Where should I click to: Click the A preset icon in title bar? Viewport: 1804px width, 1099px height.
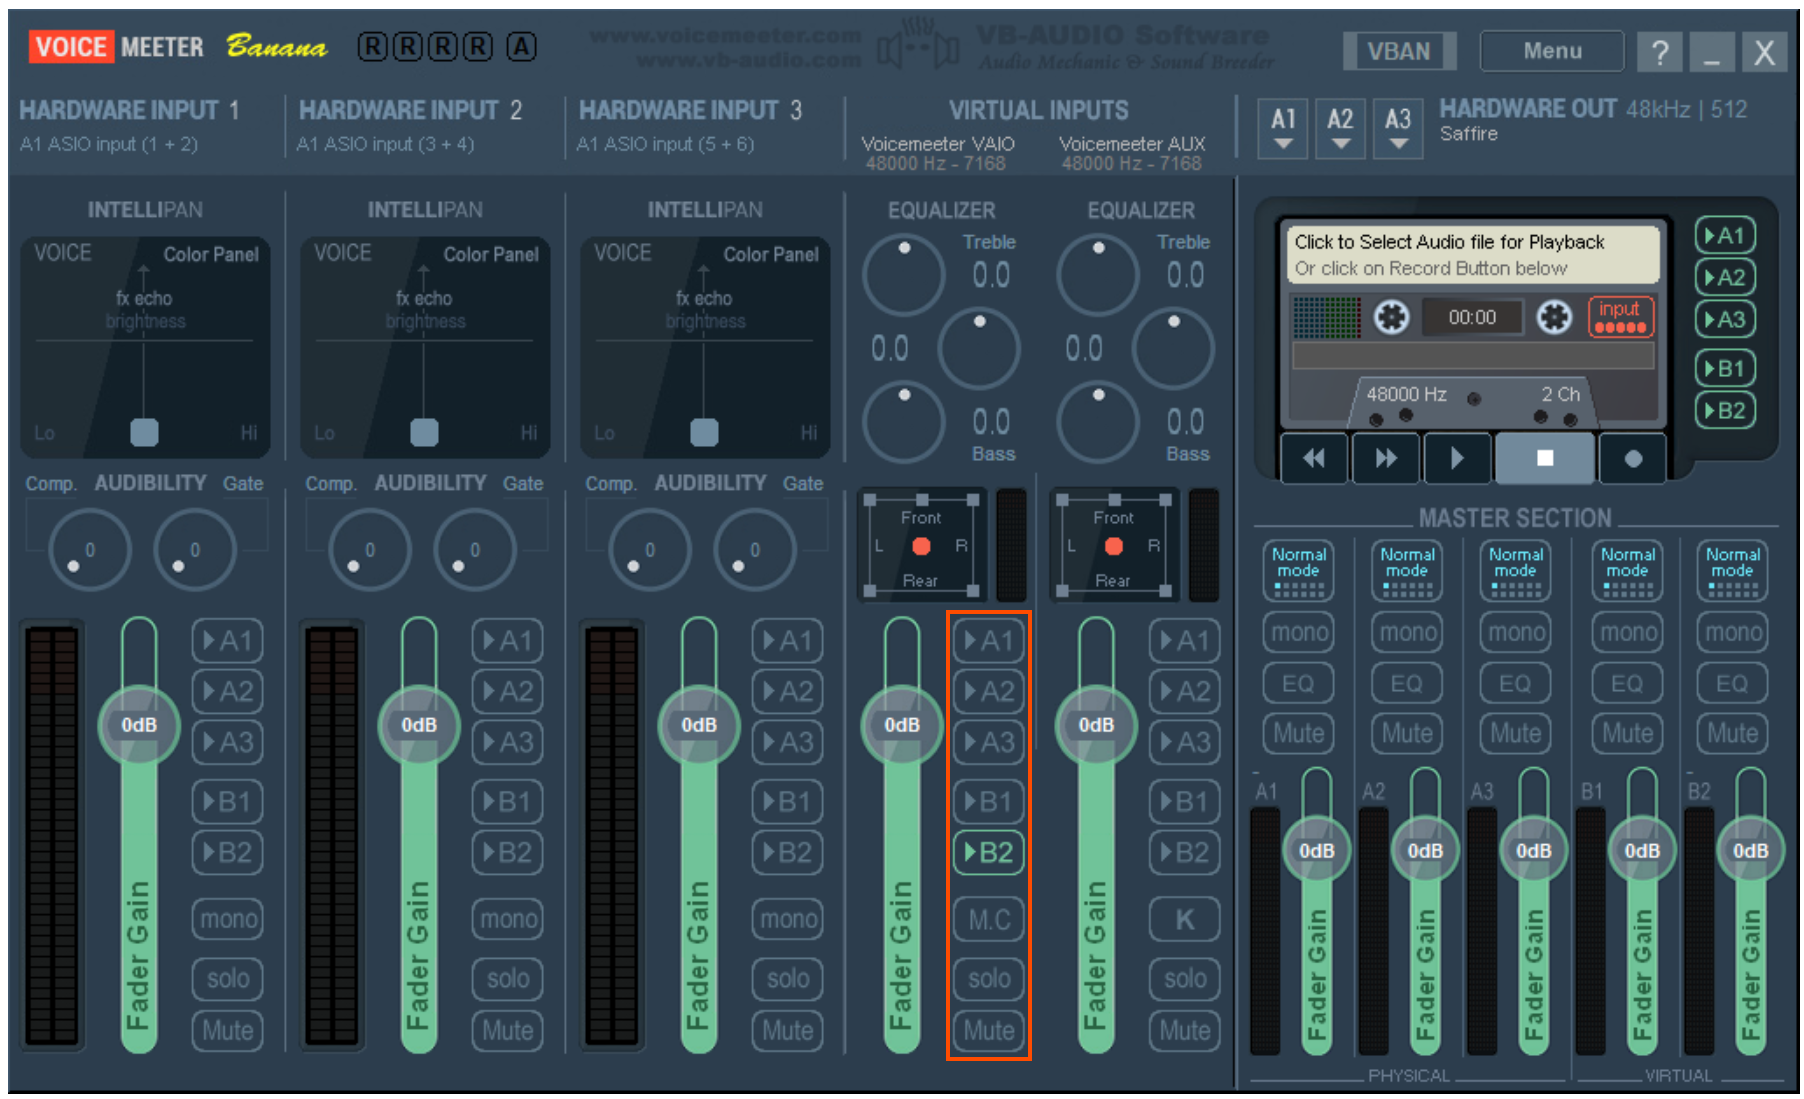[521, 47]
